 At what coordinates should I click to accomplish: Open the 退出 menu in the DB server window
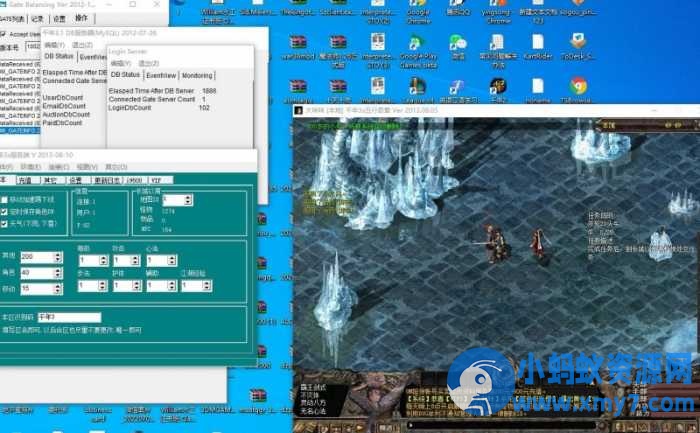82,45
